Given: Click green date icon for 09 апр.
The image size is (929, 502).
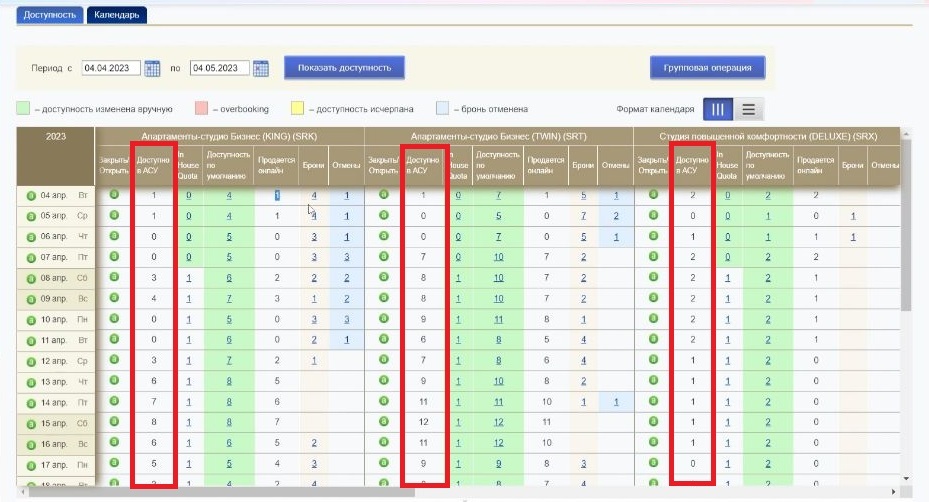Looking at the screenshot, I should click(x=31, y=299).
